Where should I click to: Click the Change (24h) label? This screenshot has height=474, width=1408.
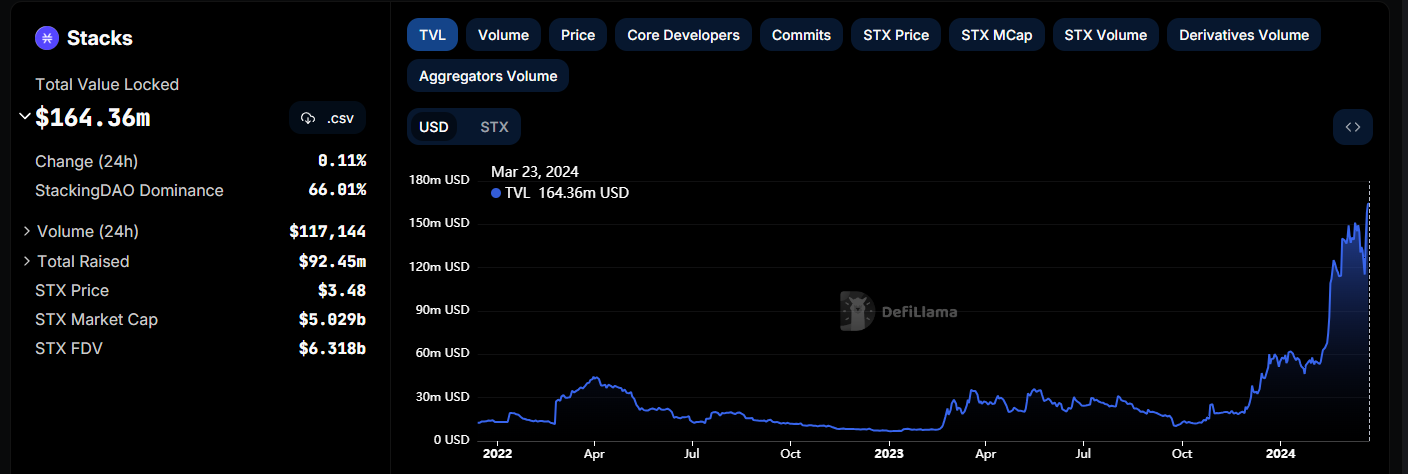coord(86,161)
